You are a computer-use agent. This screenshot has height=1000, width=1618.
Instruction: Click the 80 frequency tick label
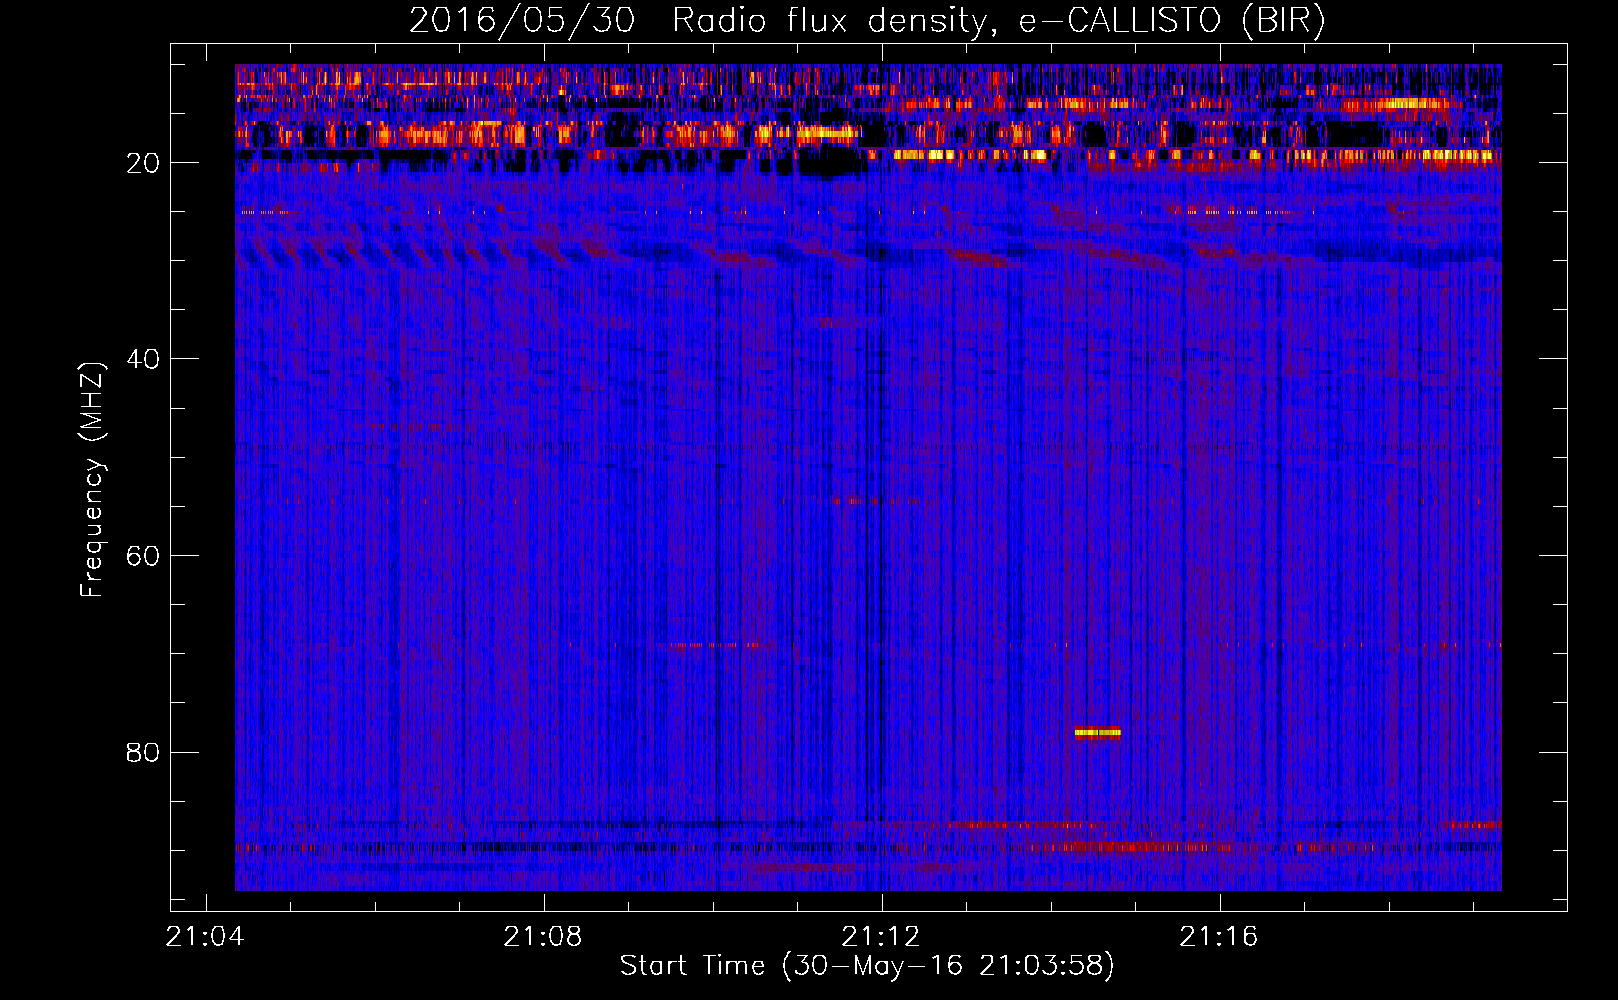[x=144, y=752]
